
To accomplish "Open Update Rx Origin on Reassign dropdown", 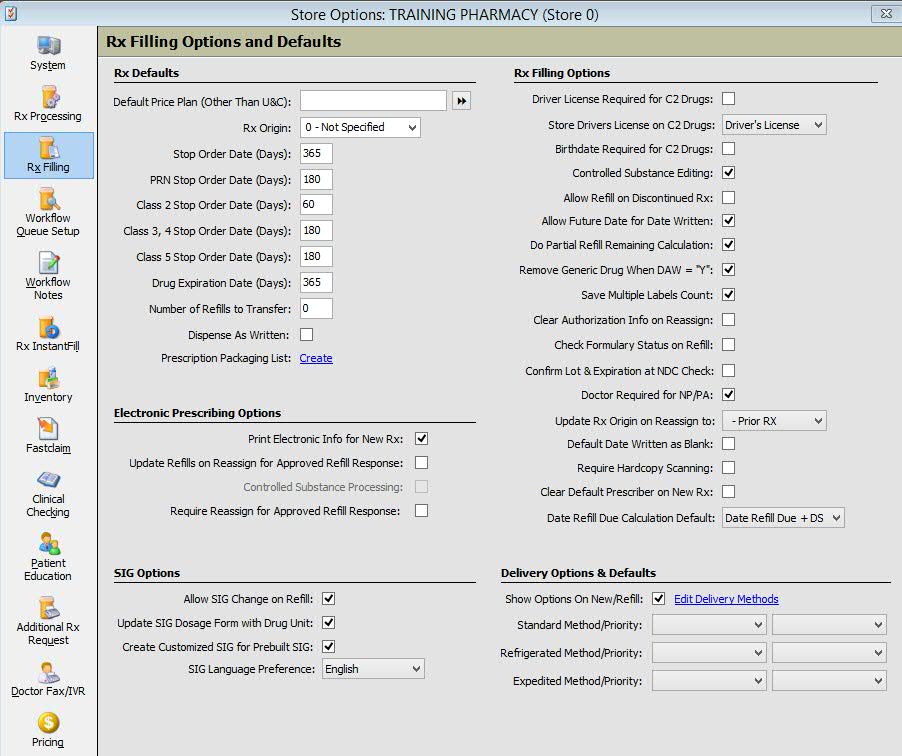I will point(774,421).
